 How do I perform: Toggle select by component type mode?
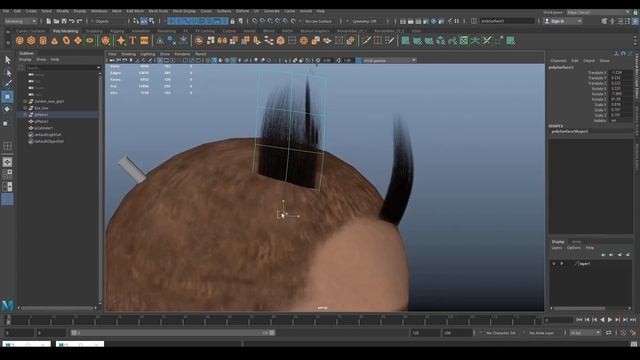tap(152, 21)
